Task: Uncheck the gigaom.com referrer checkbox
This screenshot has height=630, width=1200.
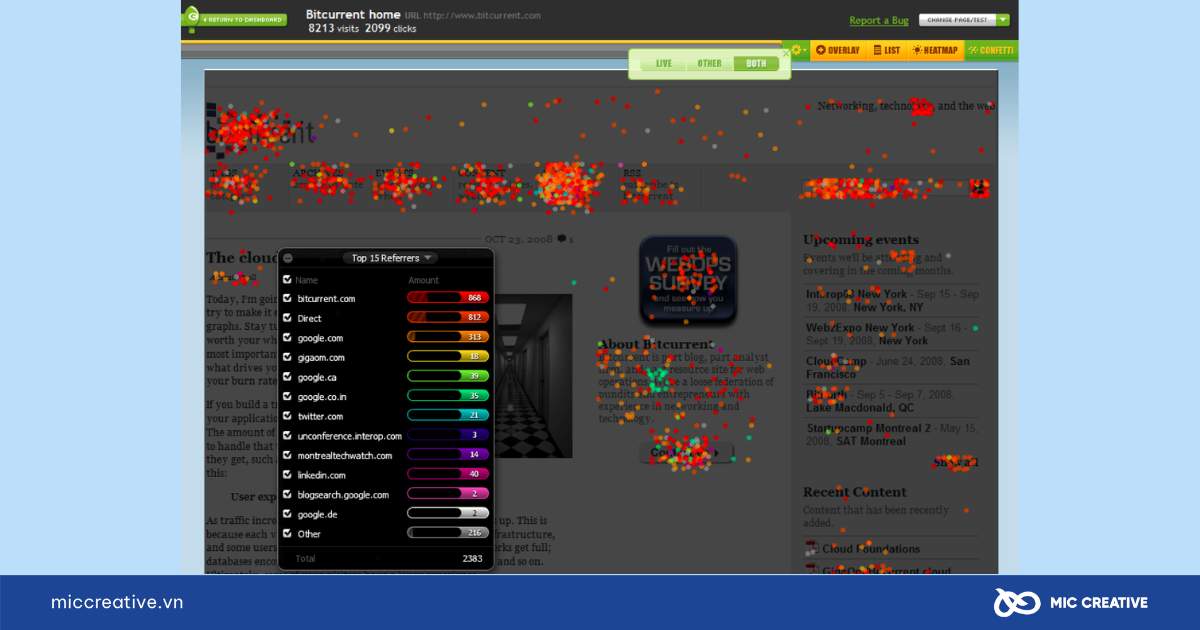Action: [288, 357]
